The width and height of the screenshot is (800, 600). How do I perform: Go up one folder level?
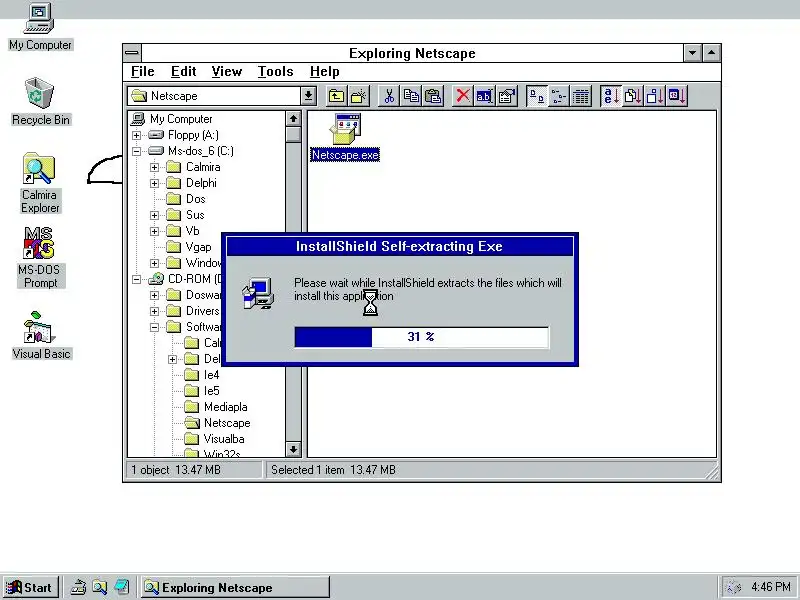[x=336, y=96]
